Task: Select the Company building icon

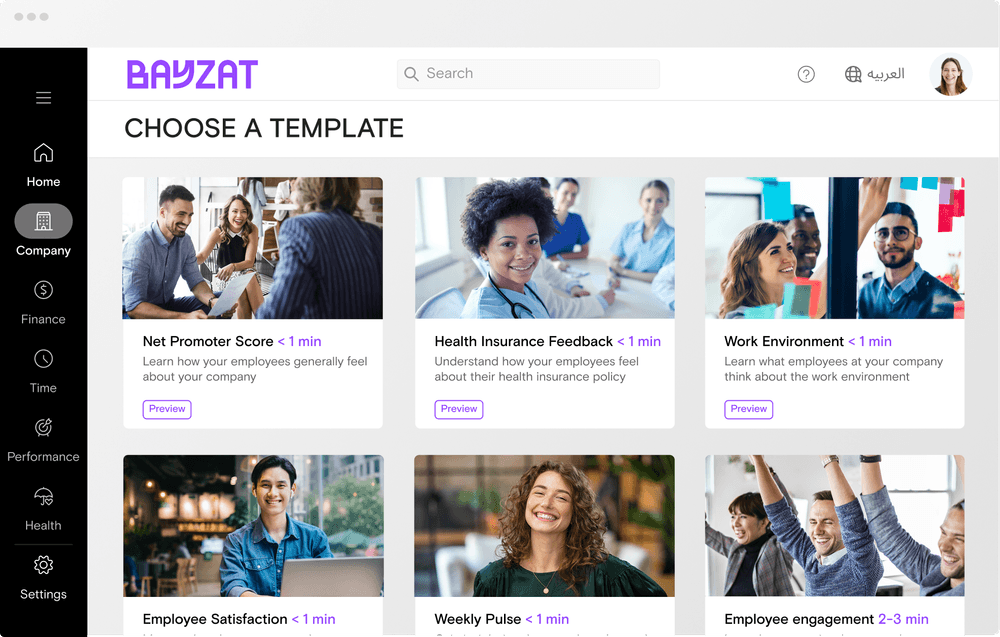Action: coord(43,221)
